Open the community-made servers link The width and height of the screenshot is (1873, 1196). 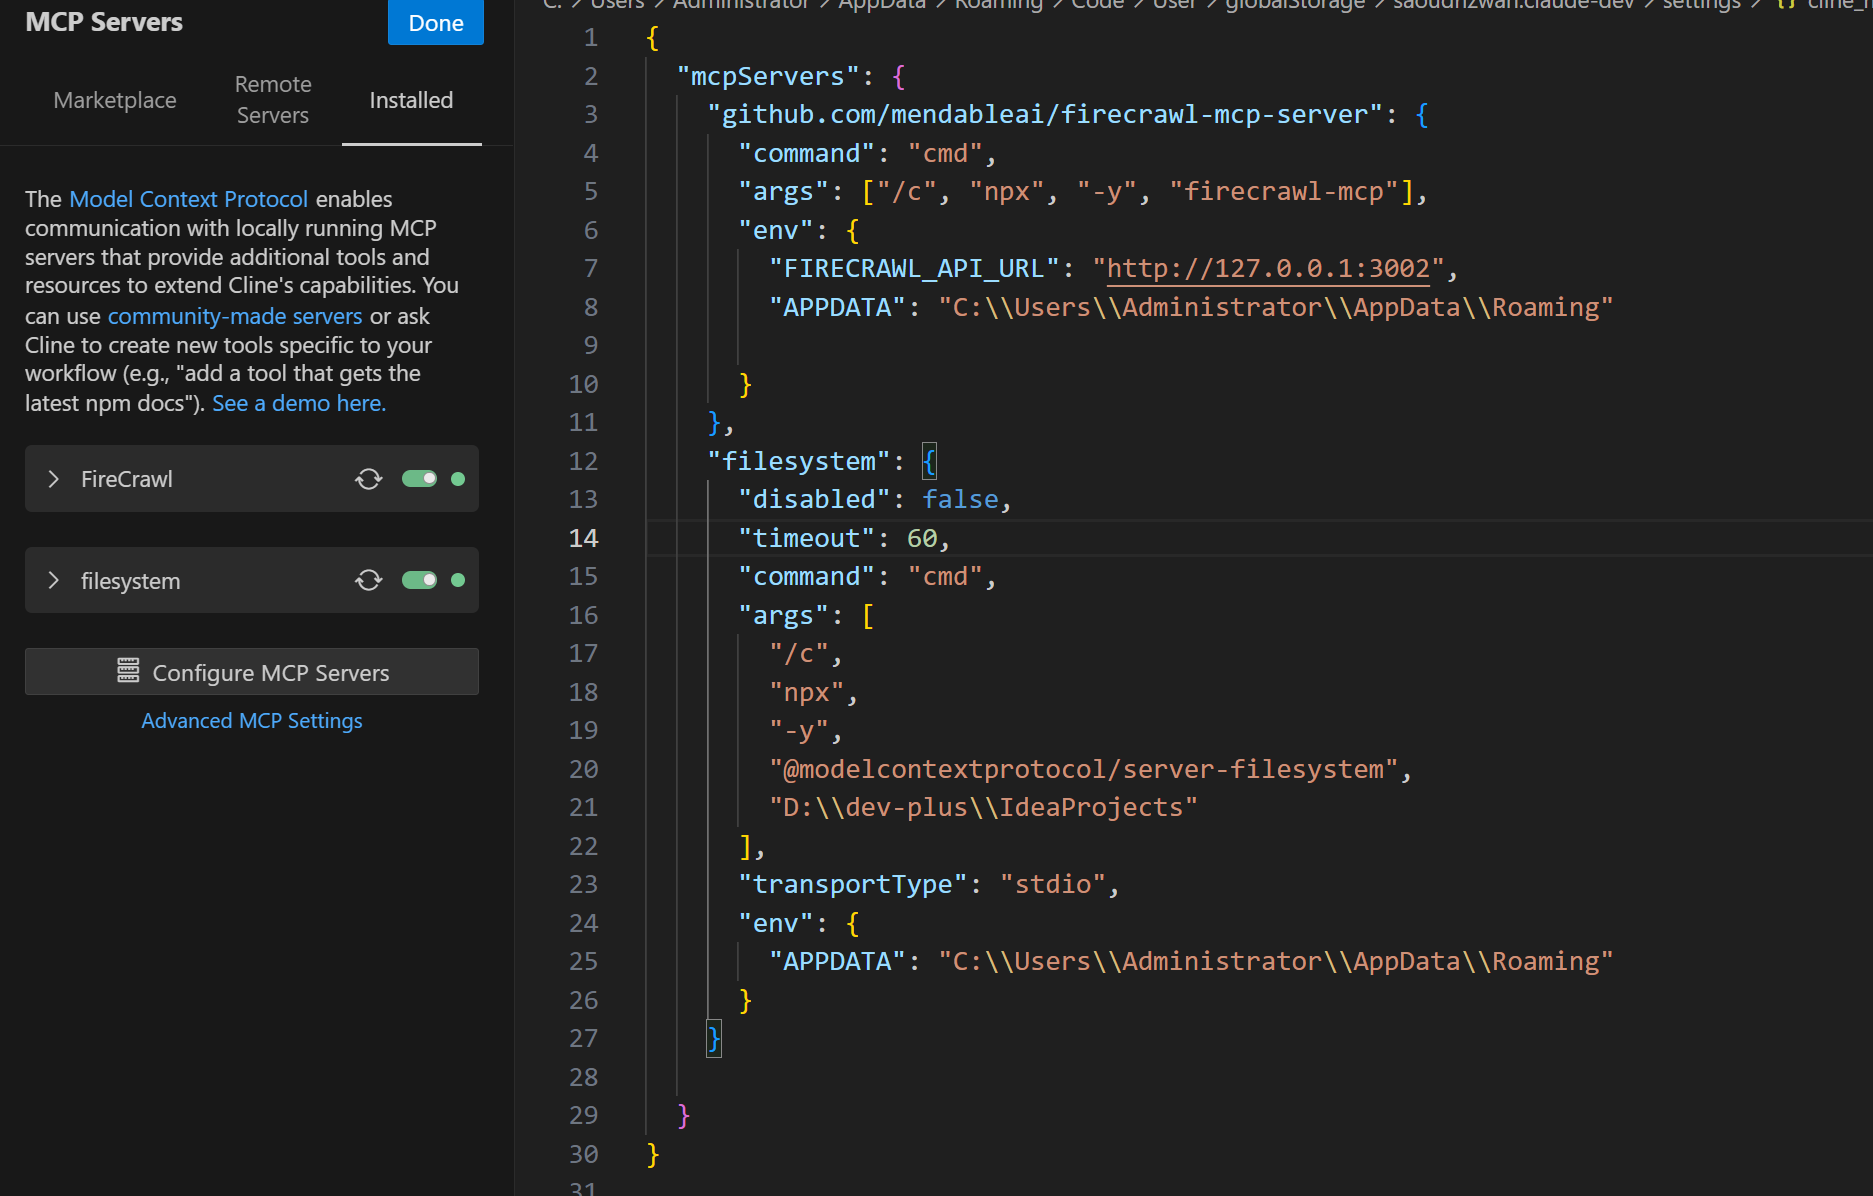[235, 316]
